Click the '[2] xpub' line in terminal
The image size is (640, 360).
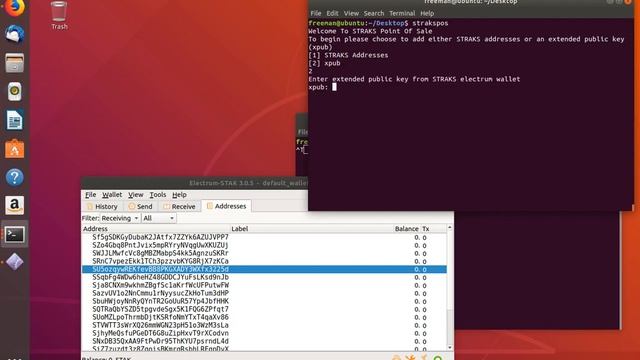tap(324, 63)
